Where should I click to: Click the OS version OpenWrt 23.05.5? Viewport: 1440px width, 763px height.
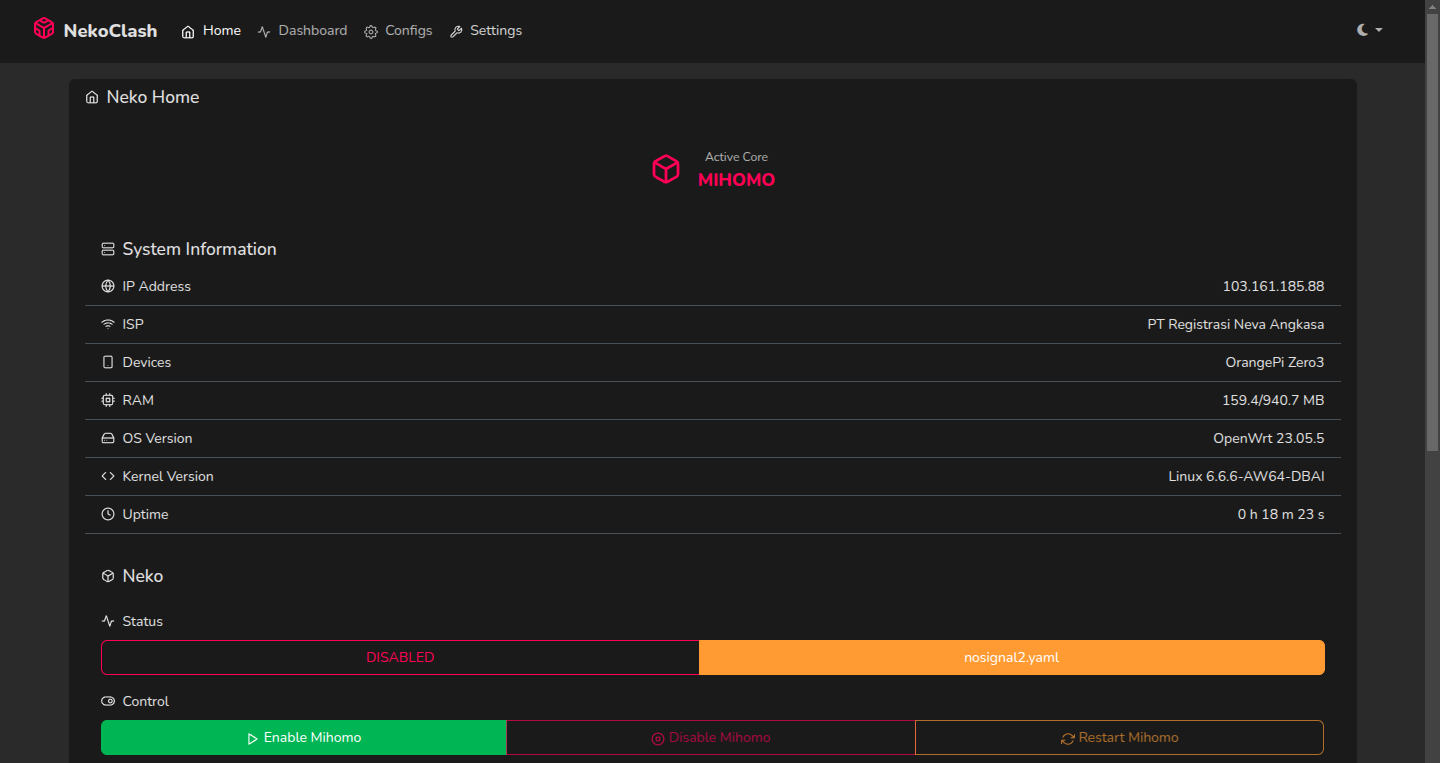coord(1269,438)
